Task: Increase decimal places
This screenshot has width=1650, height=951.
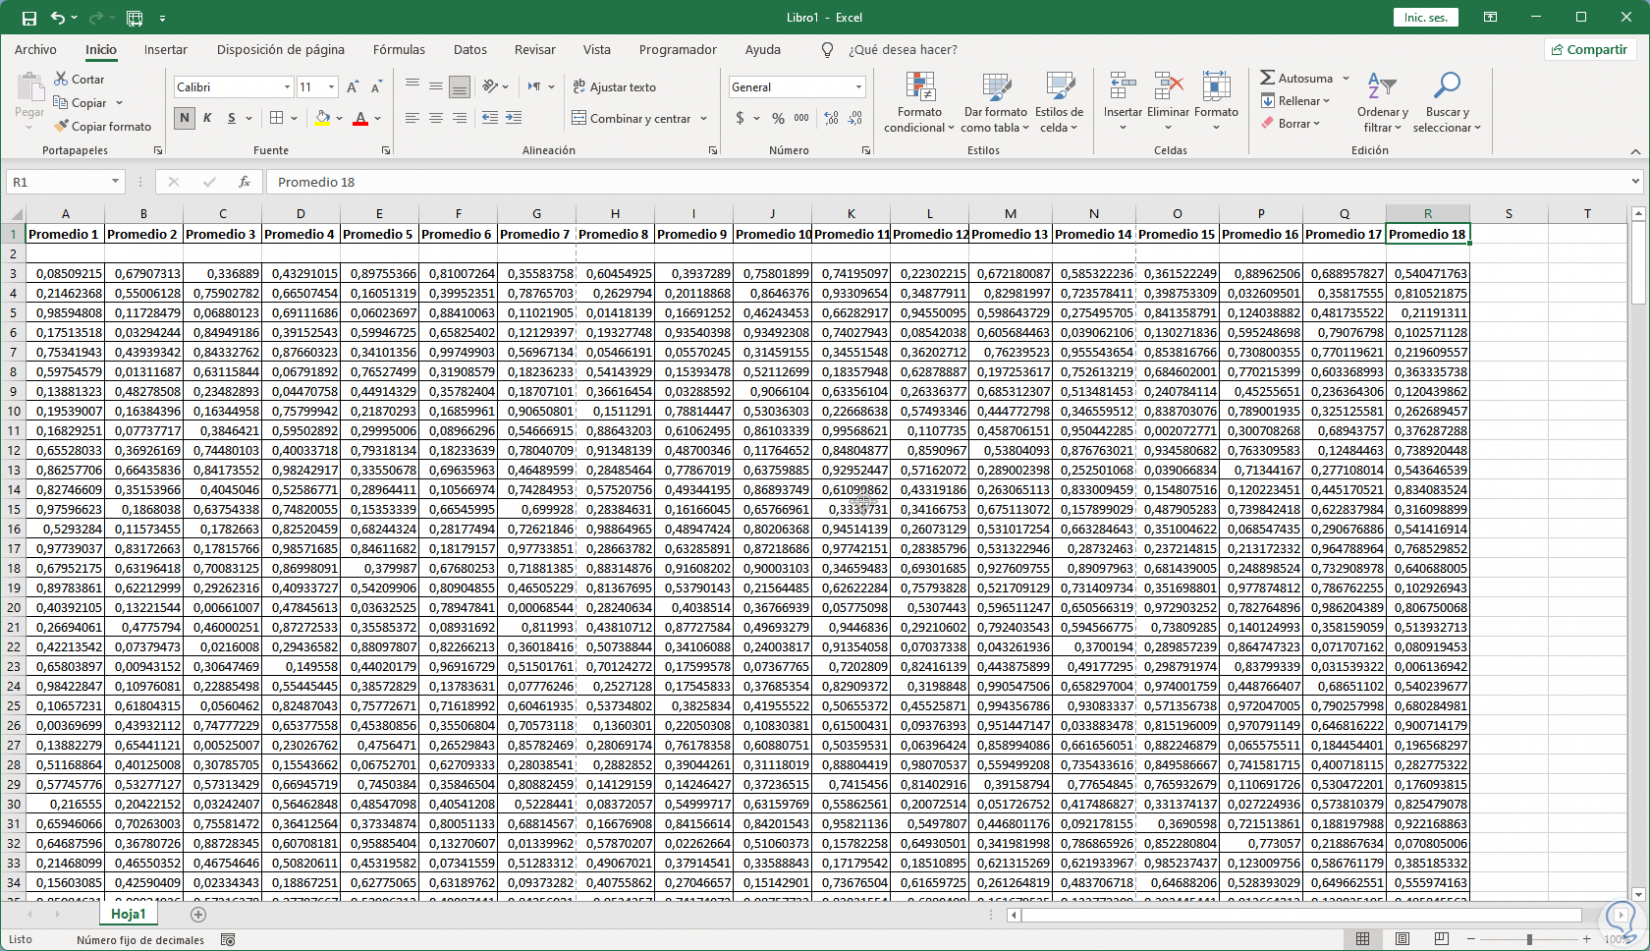Action: (831, 118)
